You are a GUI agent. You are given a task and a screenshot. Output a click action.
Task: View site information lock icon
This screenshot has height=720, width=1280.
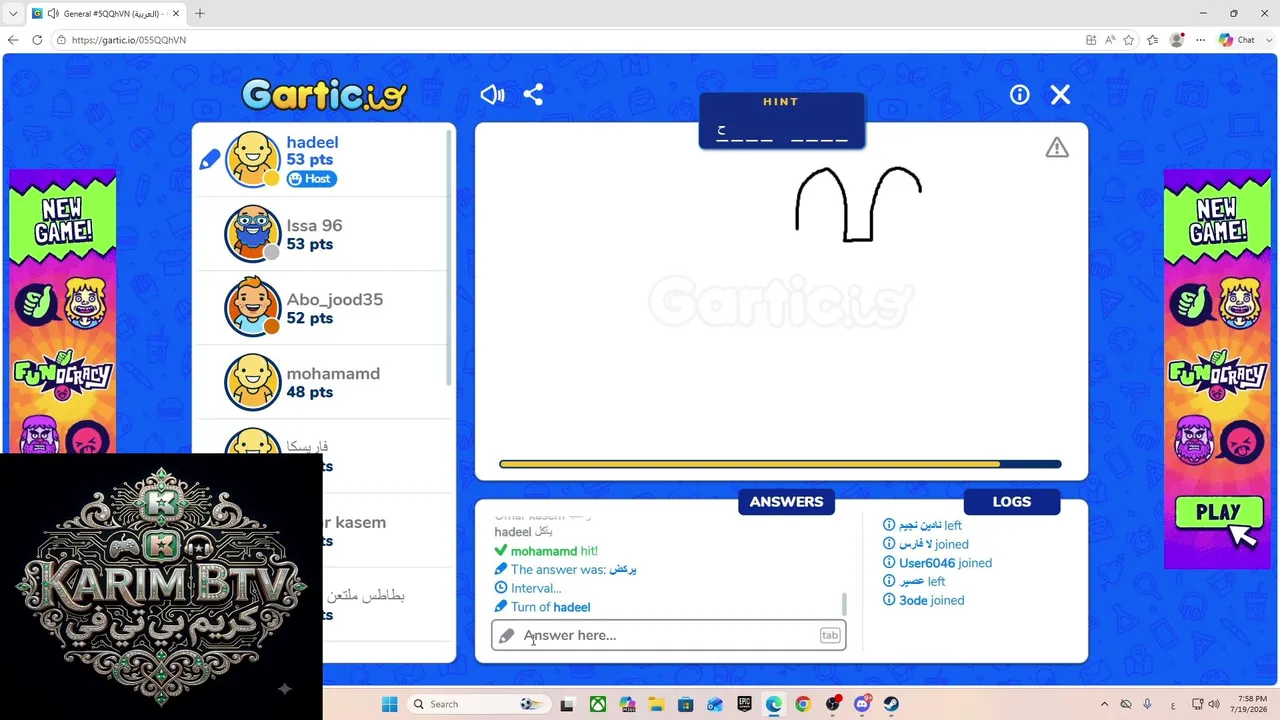pyautogui.click(x=61, y=40)
